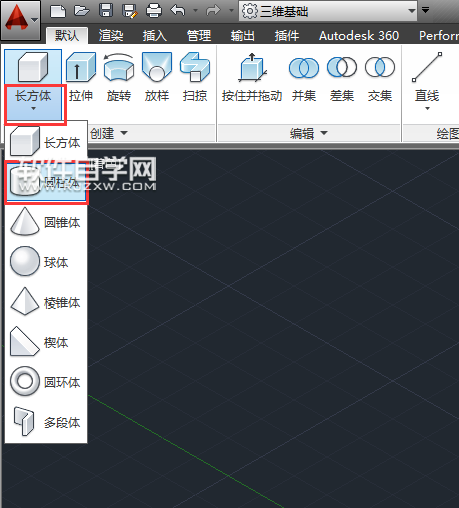Click the Save As icon
459x508 pixels.
[130, 11]
